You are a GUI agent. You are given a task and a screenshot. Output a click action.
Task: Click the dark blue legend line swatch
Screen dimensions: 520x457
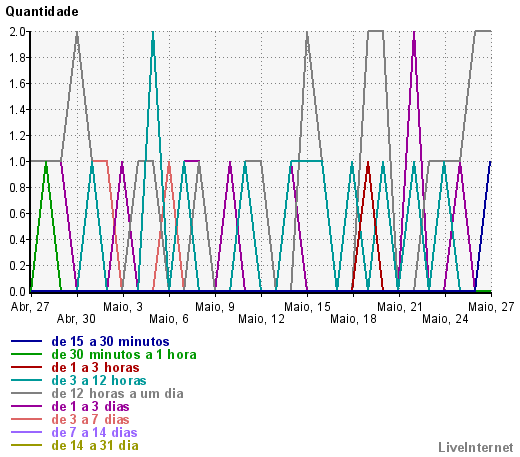[26, 341]
